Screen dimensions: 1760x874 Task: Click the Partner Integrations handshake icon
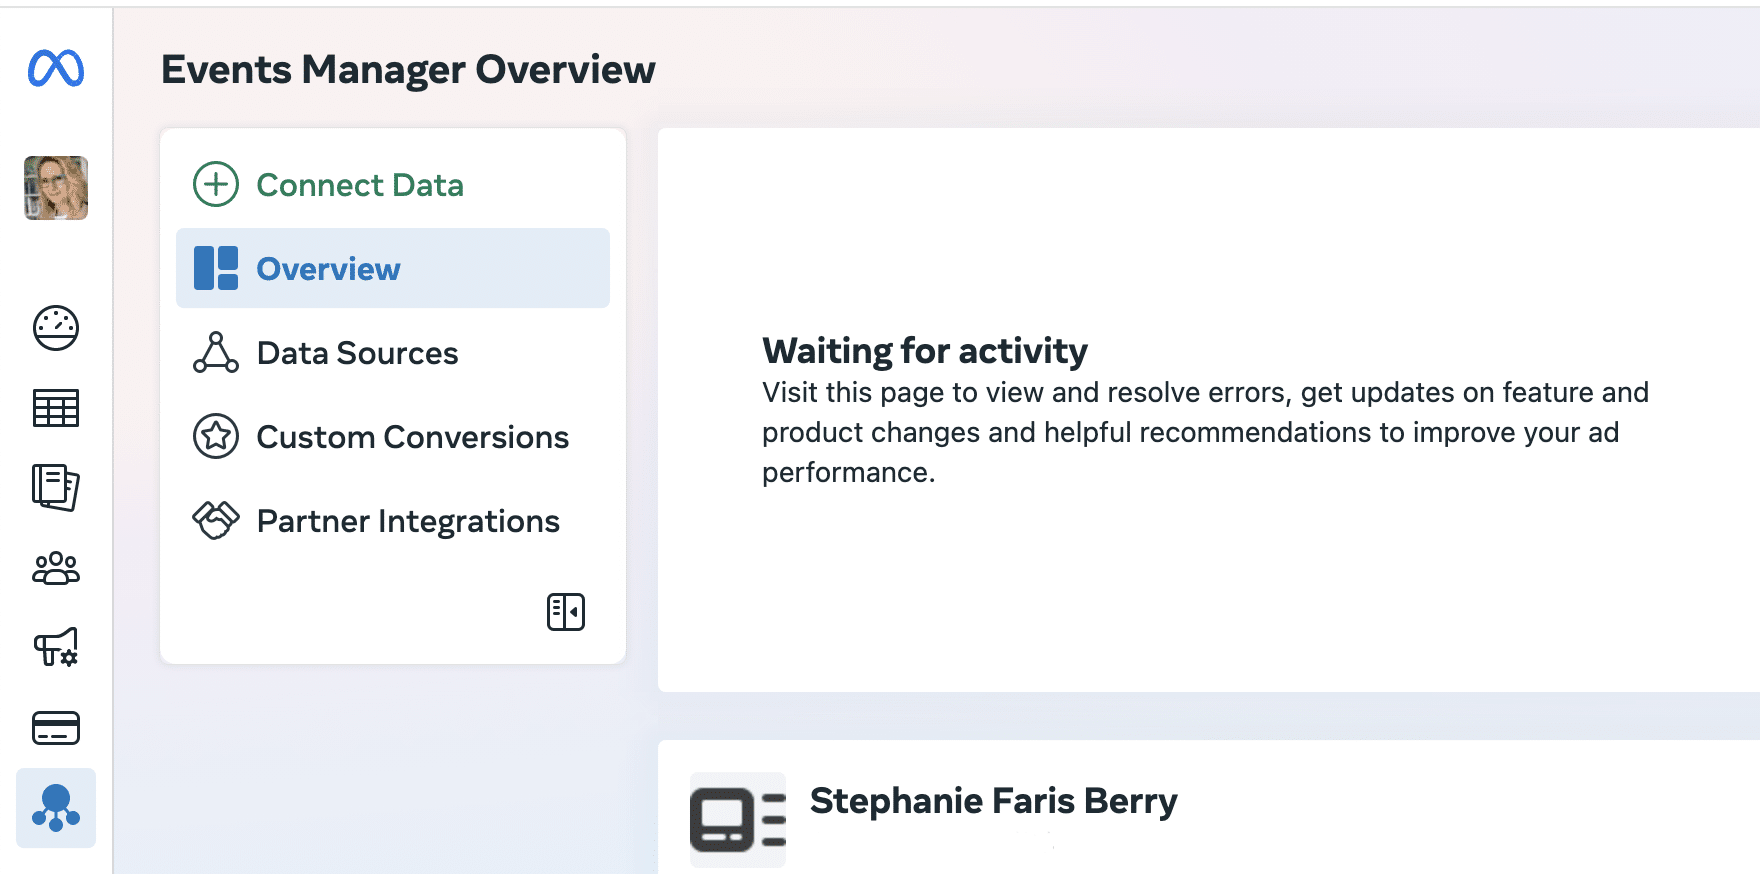click(215, 520)
